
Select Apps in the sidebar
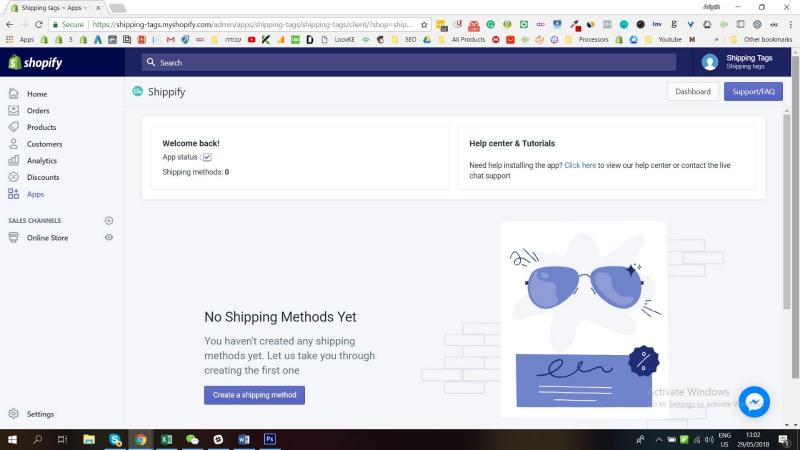coord(35,194)
